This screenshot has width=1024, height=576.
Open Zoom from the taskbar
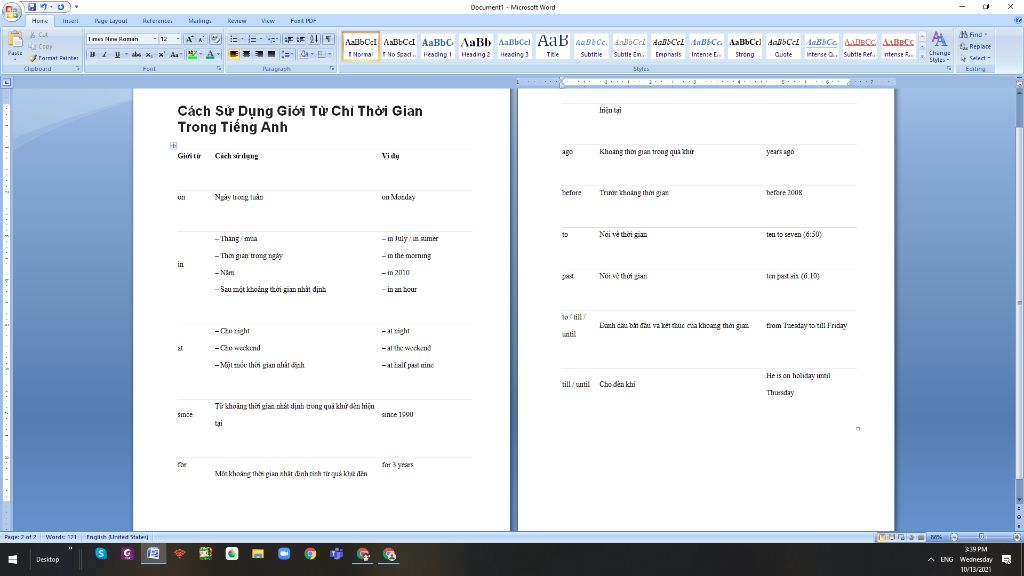click(x=284, y=554)
